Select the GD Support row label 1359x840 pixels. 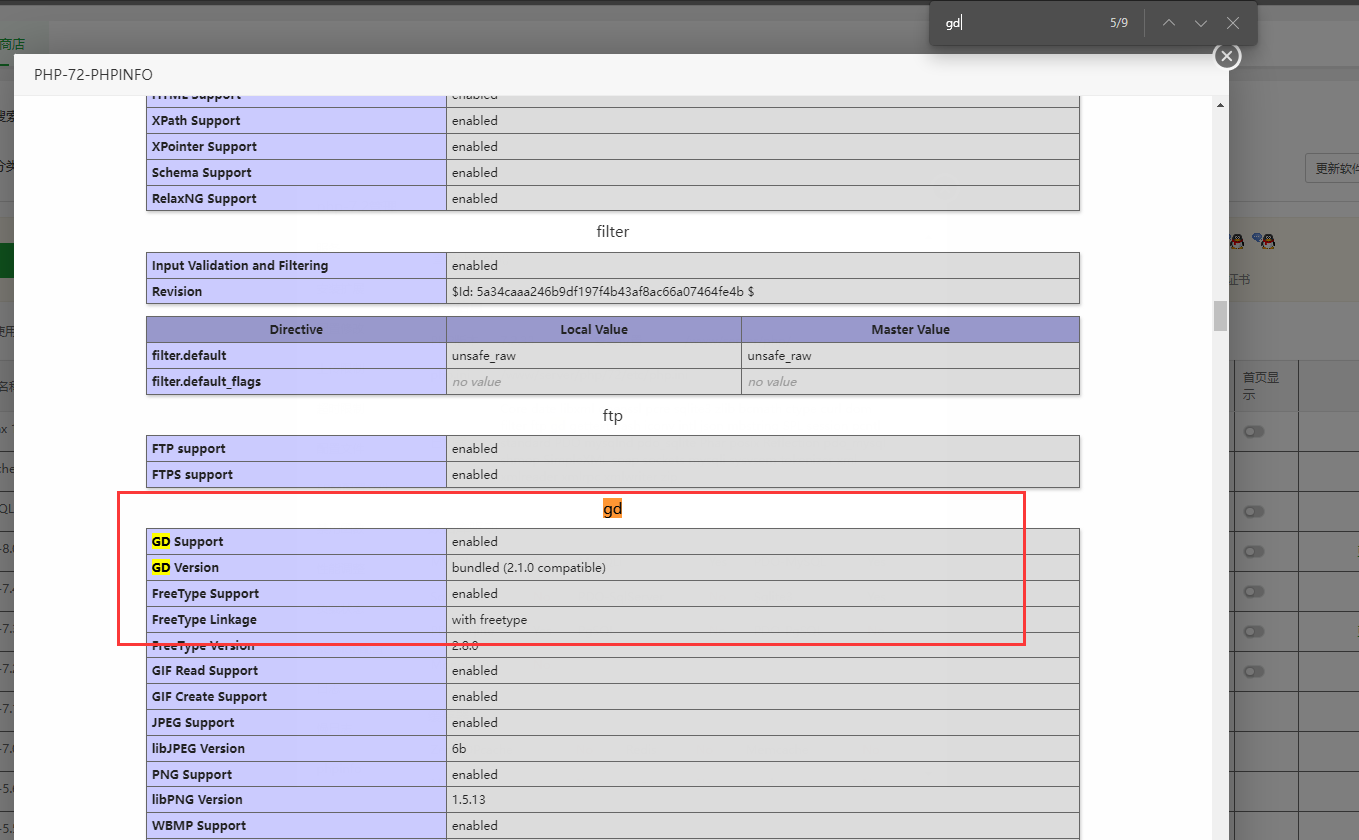[x=188, y=541]
